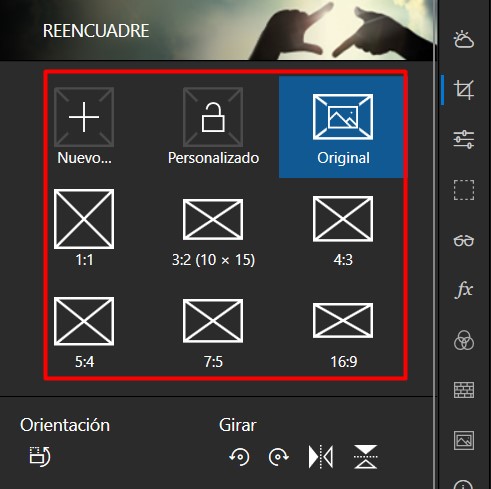Rotate the image counterclockwise

[x=239, y=457]
